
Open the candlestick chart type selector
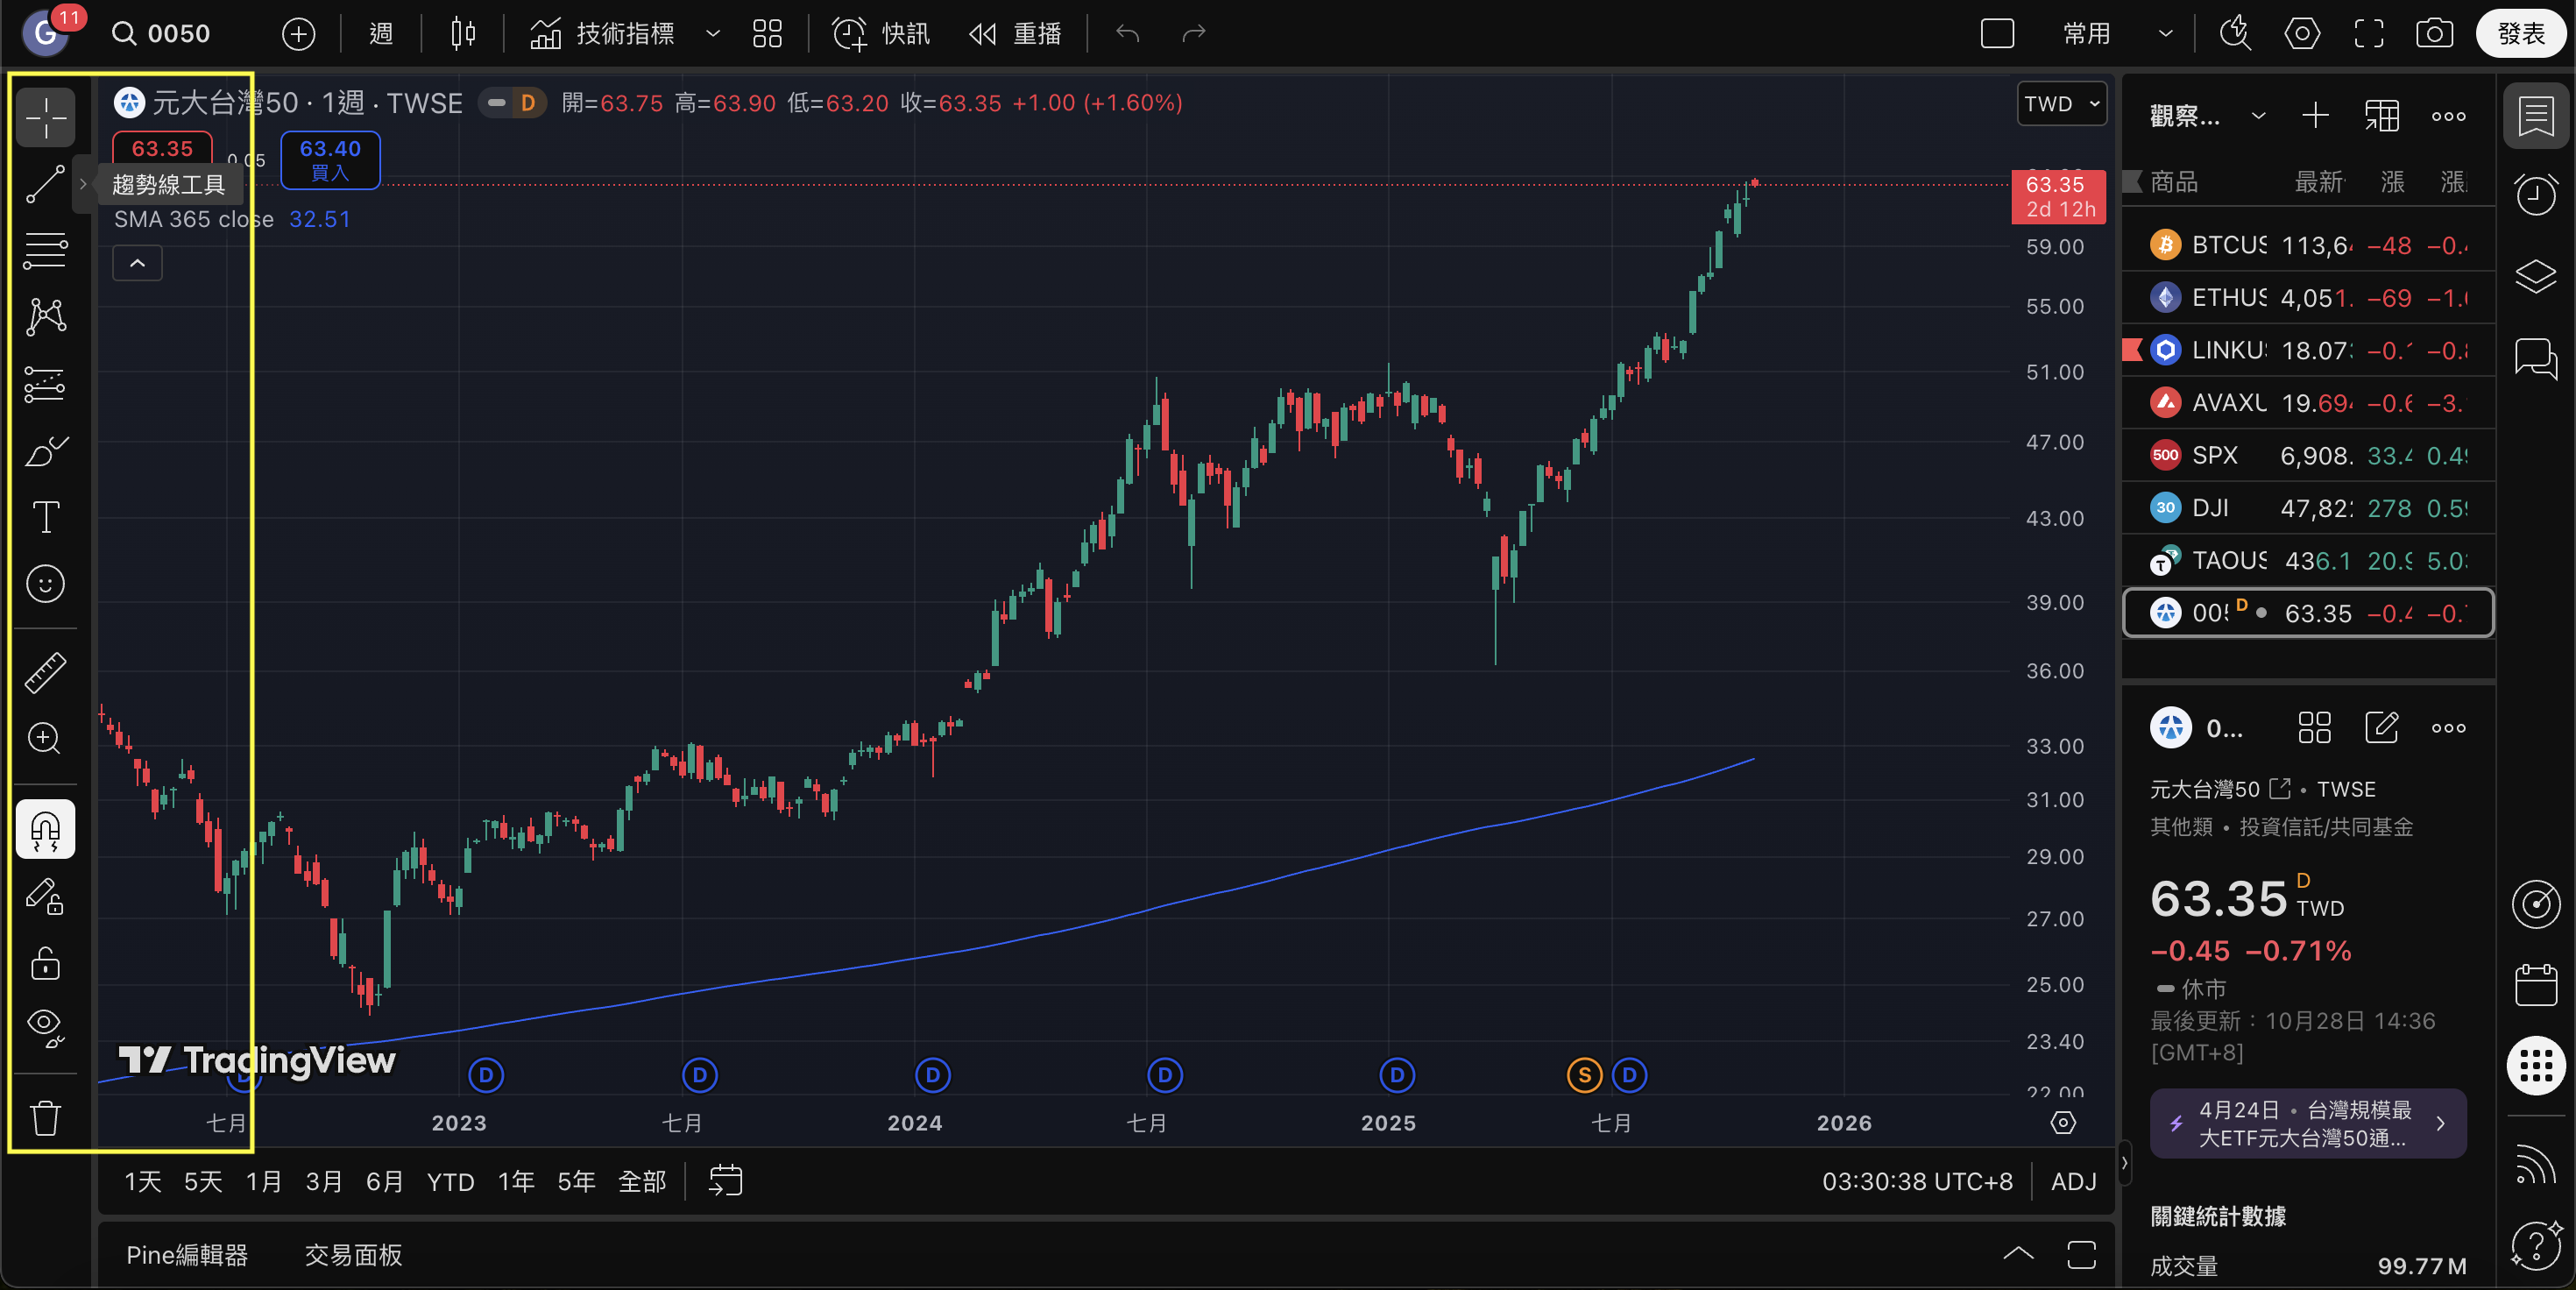(462, 34)
